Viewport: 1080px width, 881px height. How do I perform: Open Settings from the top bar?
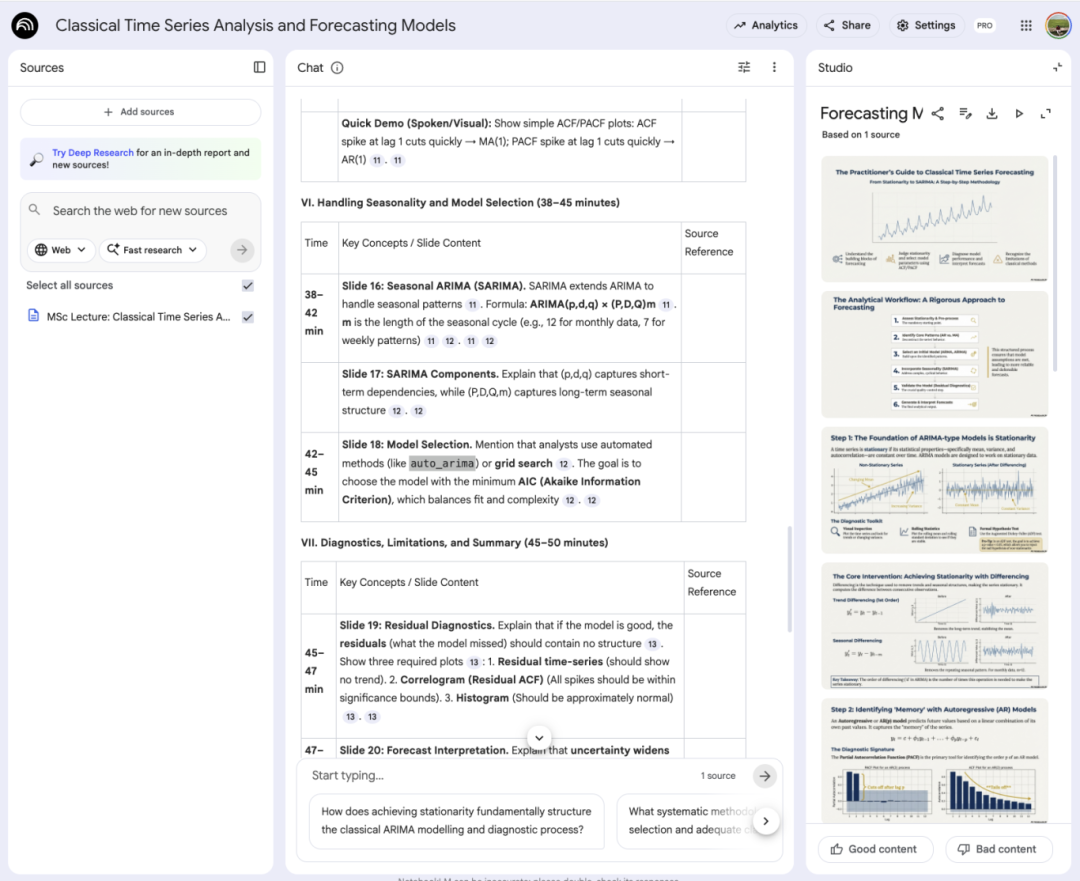click(926, 26)
